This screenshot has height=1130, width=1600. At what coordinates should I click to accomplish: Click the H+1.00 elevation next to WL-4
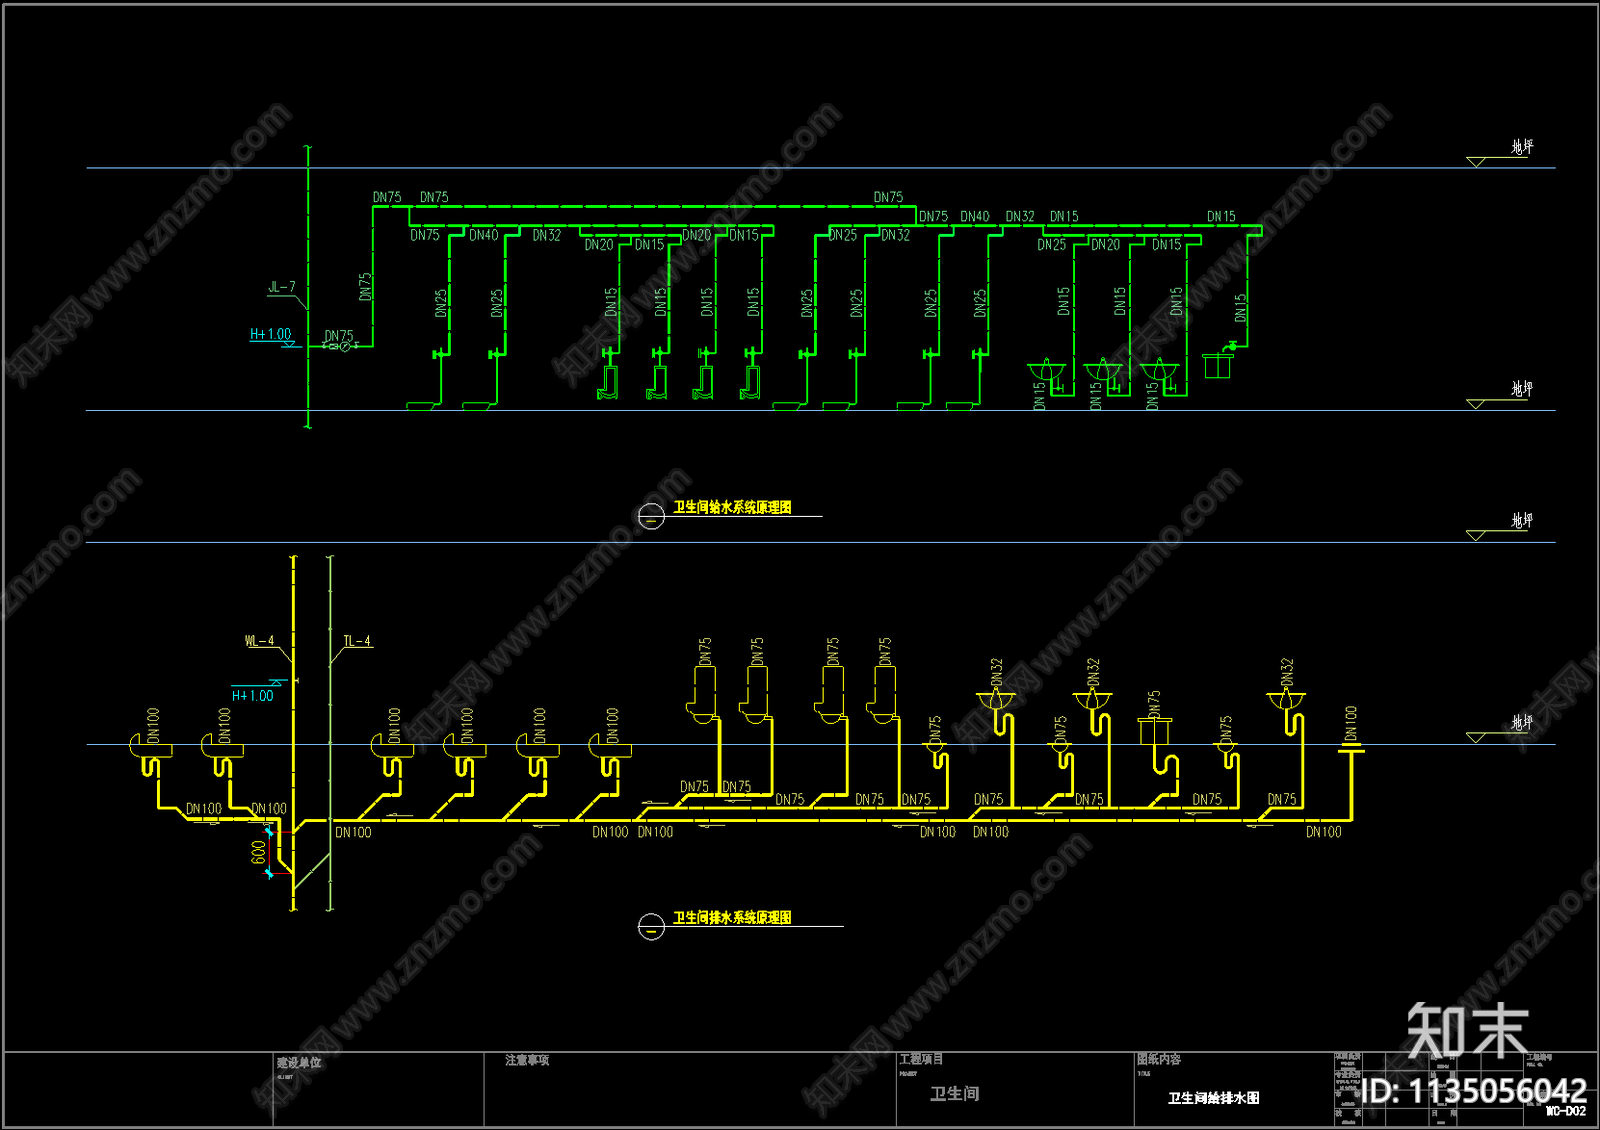[253, 695]
